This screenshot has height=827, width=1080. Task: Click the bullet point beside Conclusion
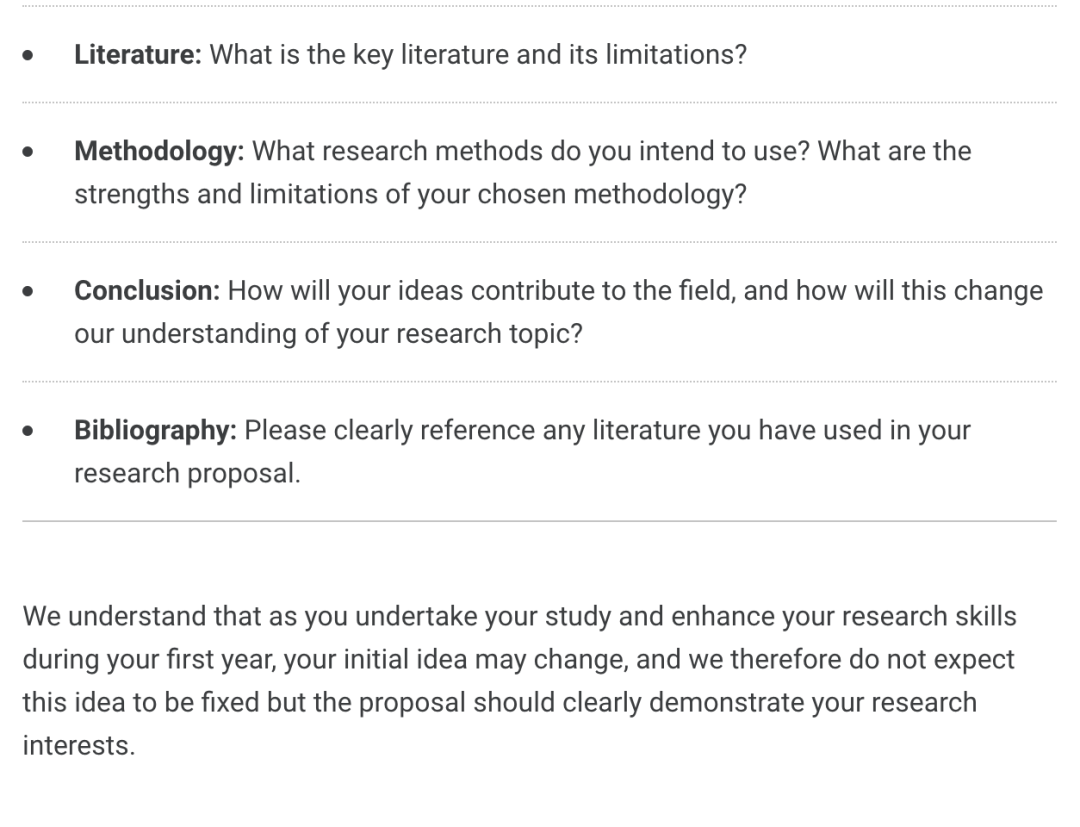[x=33, y=292]
